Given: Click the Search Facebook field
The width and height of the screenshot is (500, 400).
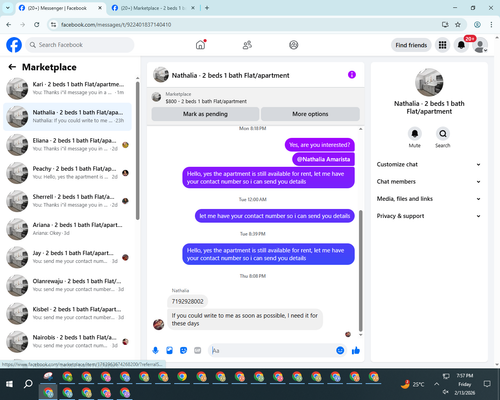Looking at the screenshot, I should click(80, 45).
